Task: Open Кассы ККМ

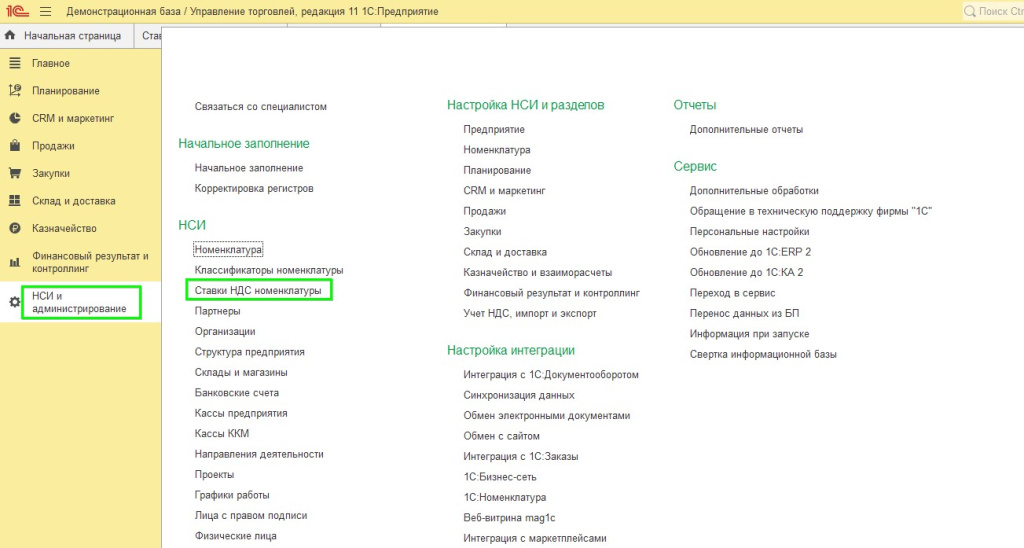Action: (x=222, y=433)
